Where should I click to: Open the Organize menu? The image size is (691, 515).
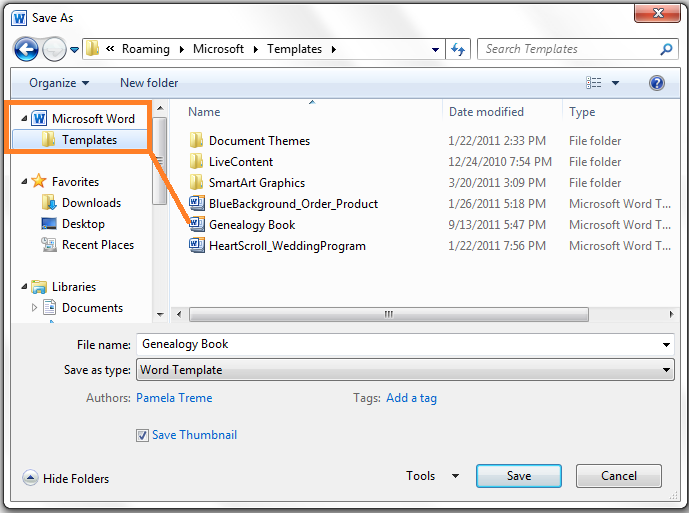click(x=59, y=83)
